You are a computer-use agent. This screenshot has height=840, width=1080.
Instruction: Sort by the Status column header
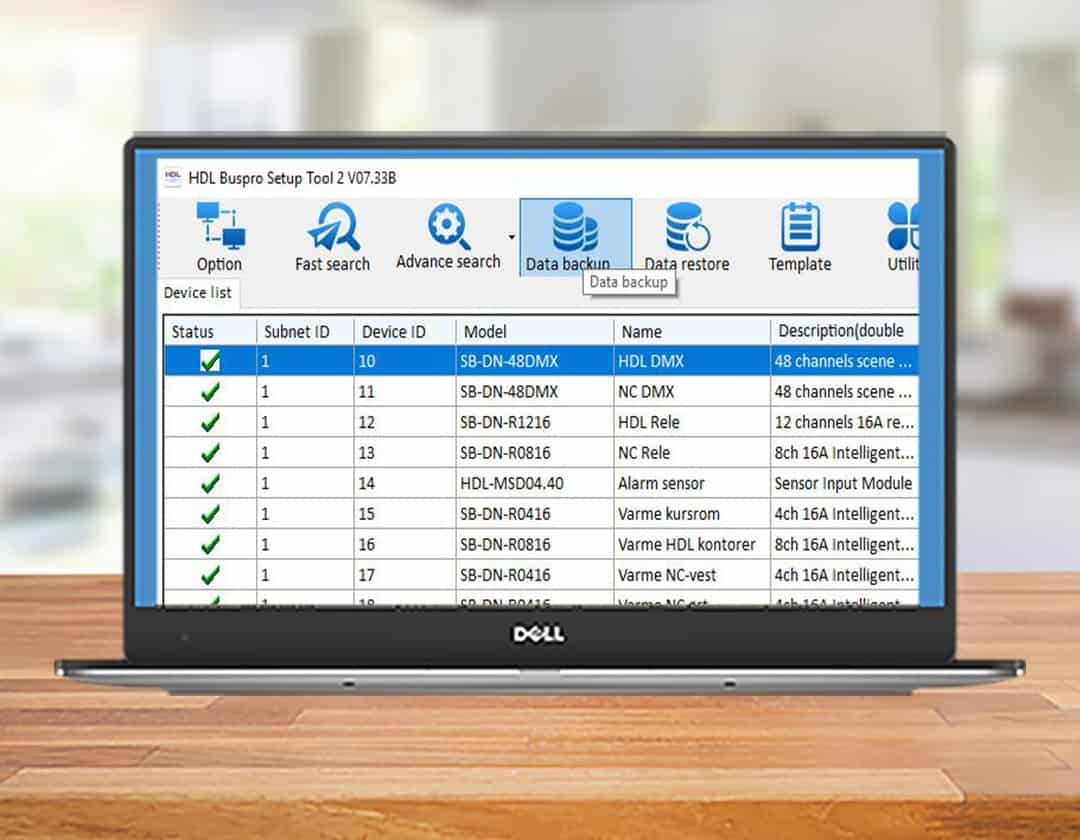[x=210, y=331]
